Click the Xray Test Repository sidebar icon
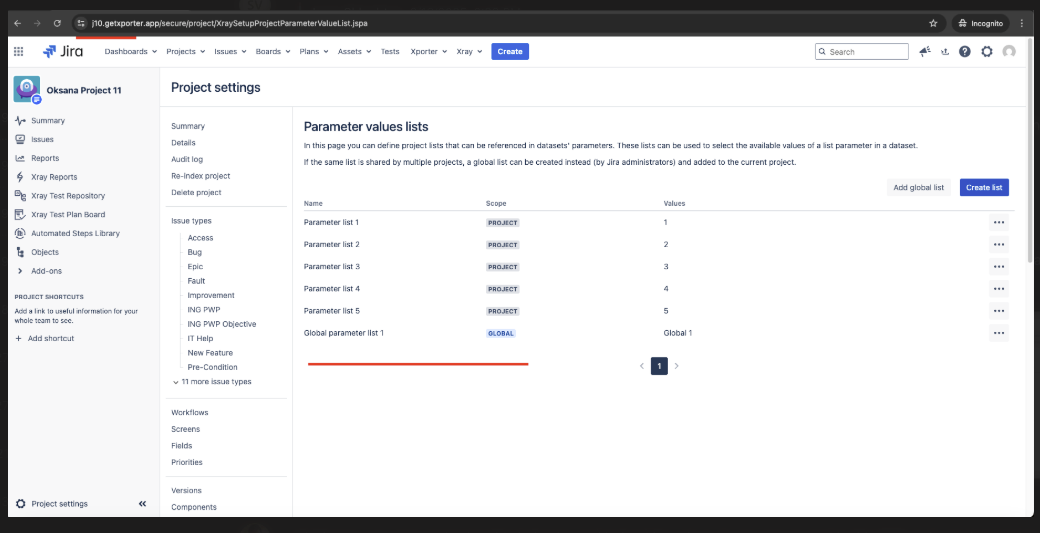The height and width of the screenshot is (533, 1040). (x=20, y=196)
